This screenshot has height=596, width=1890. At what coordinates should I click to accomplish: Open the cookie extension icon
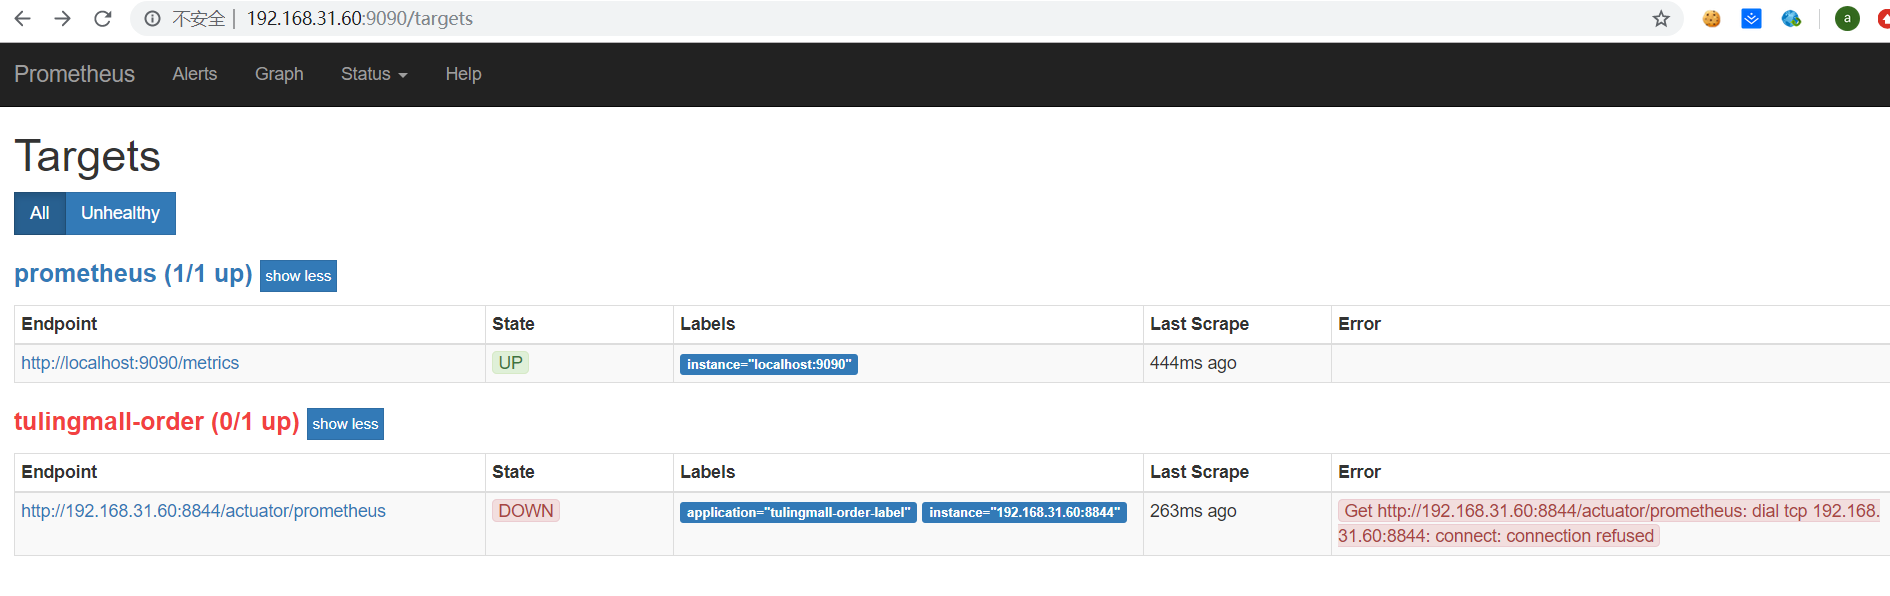click(1712, 18)
